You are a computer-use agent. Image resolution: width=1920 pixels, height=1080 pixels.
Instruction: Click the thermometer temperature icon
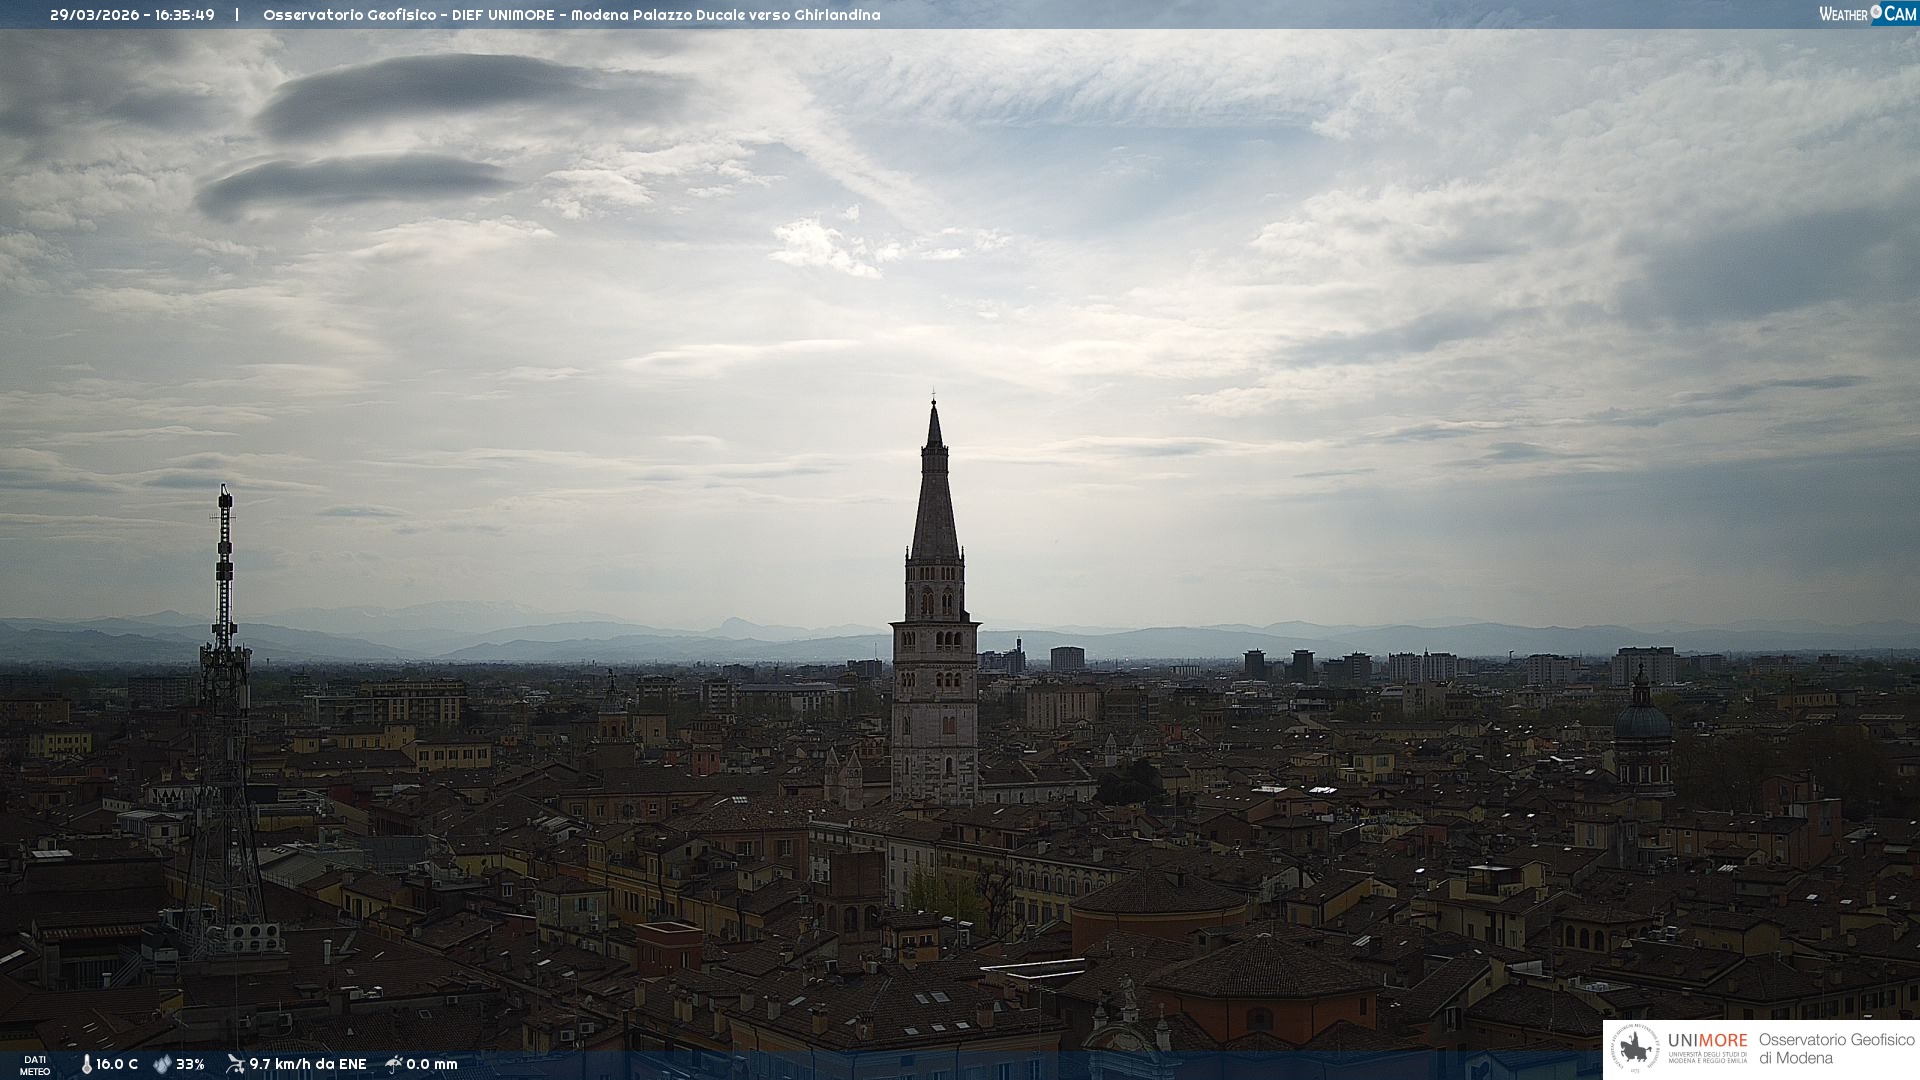coord(86,1064)
